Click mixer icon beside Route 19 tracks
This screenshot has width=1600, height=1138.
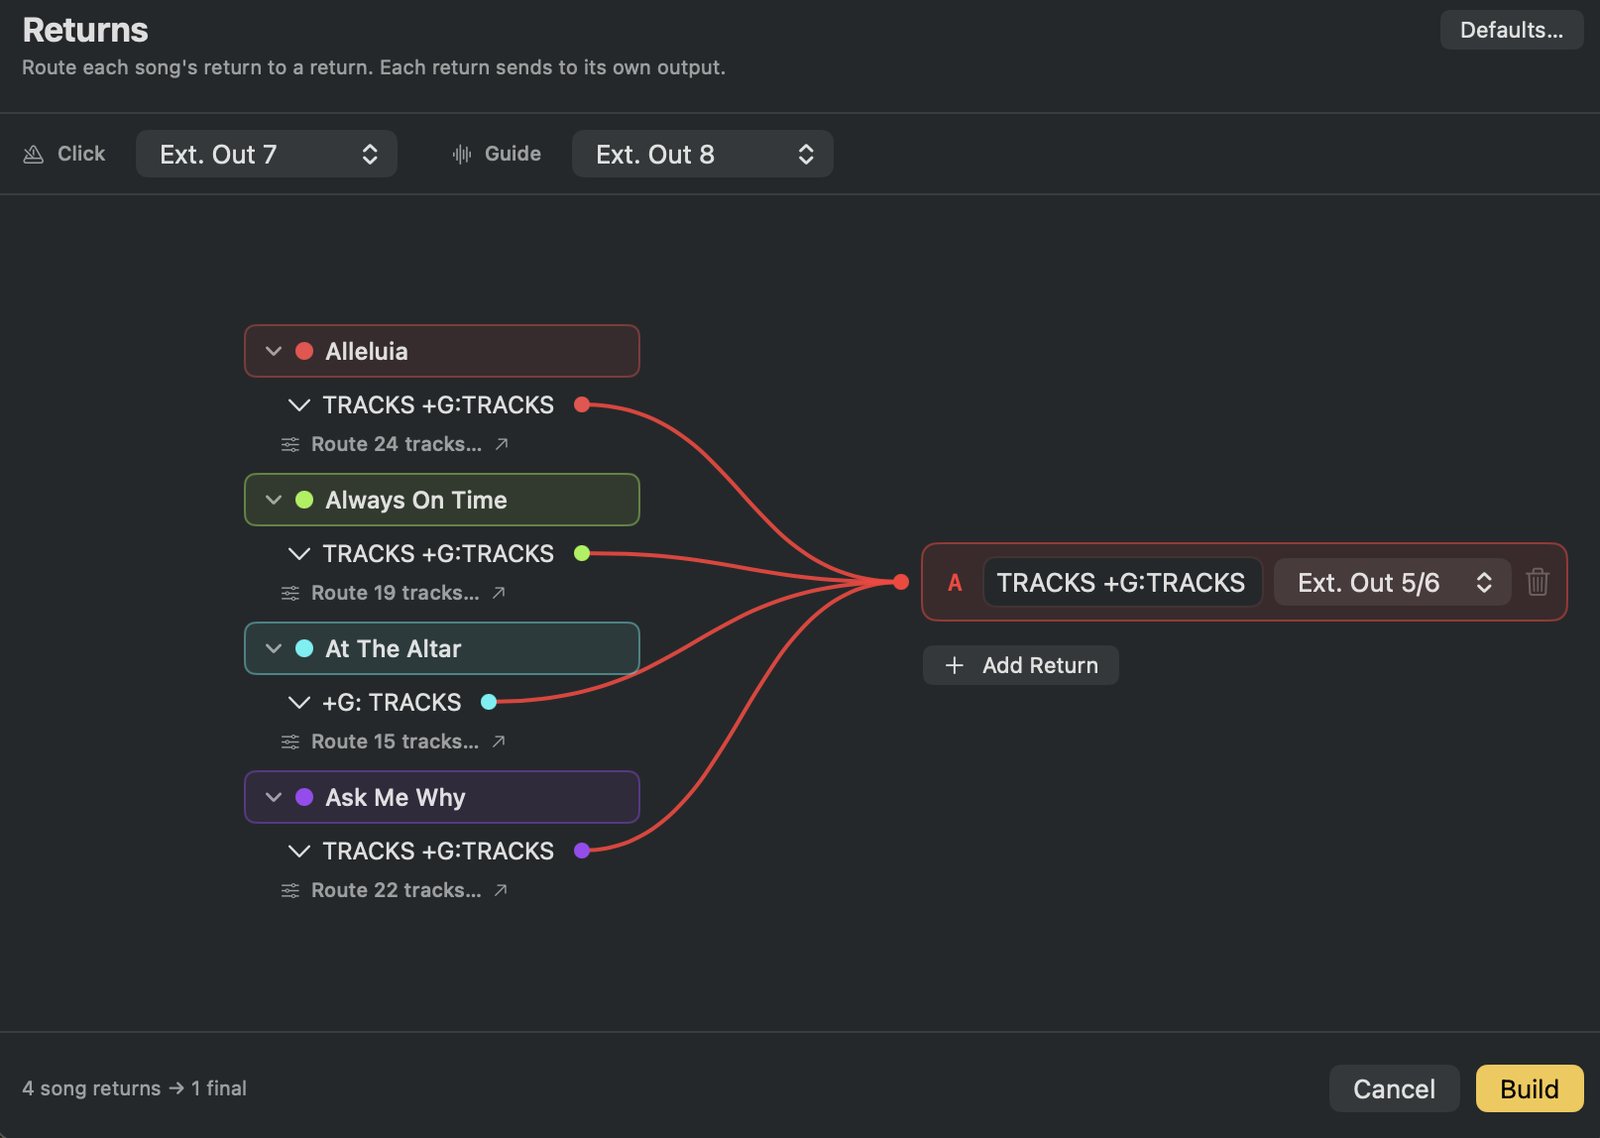290,593
